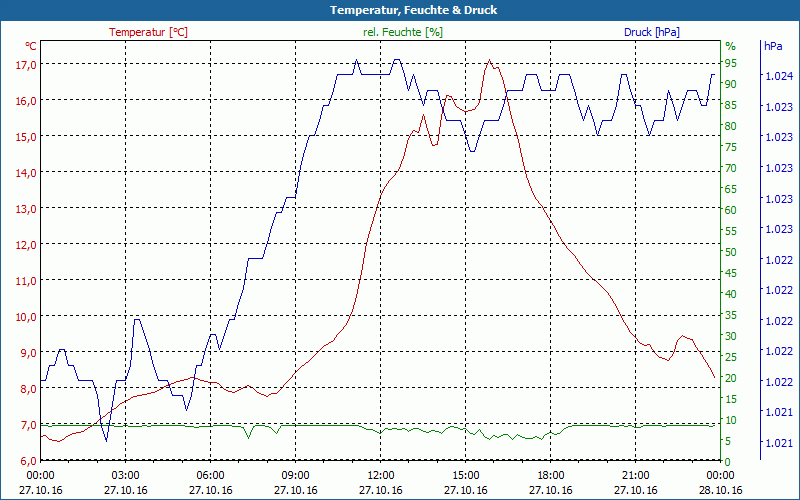This screenshot has height=500, width=800.
Task: Click the '50' humidity axis tick
Action: (x=731, y=252)
